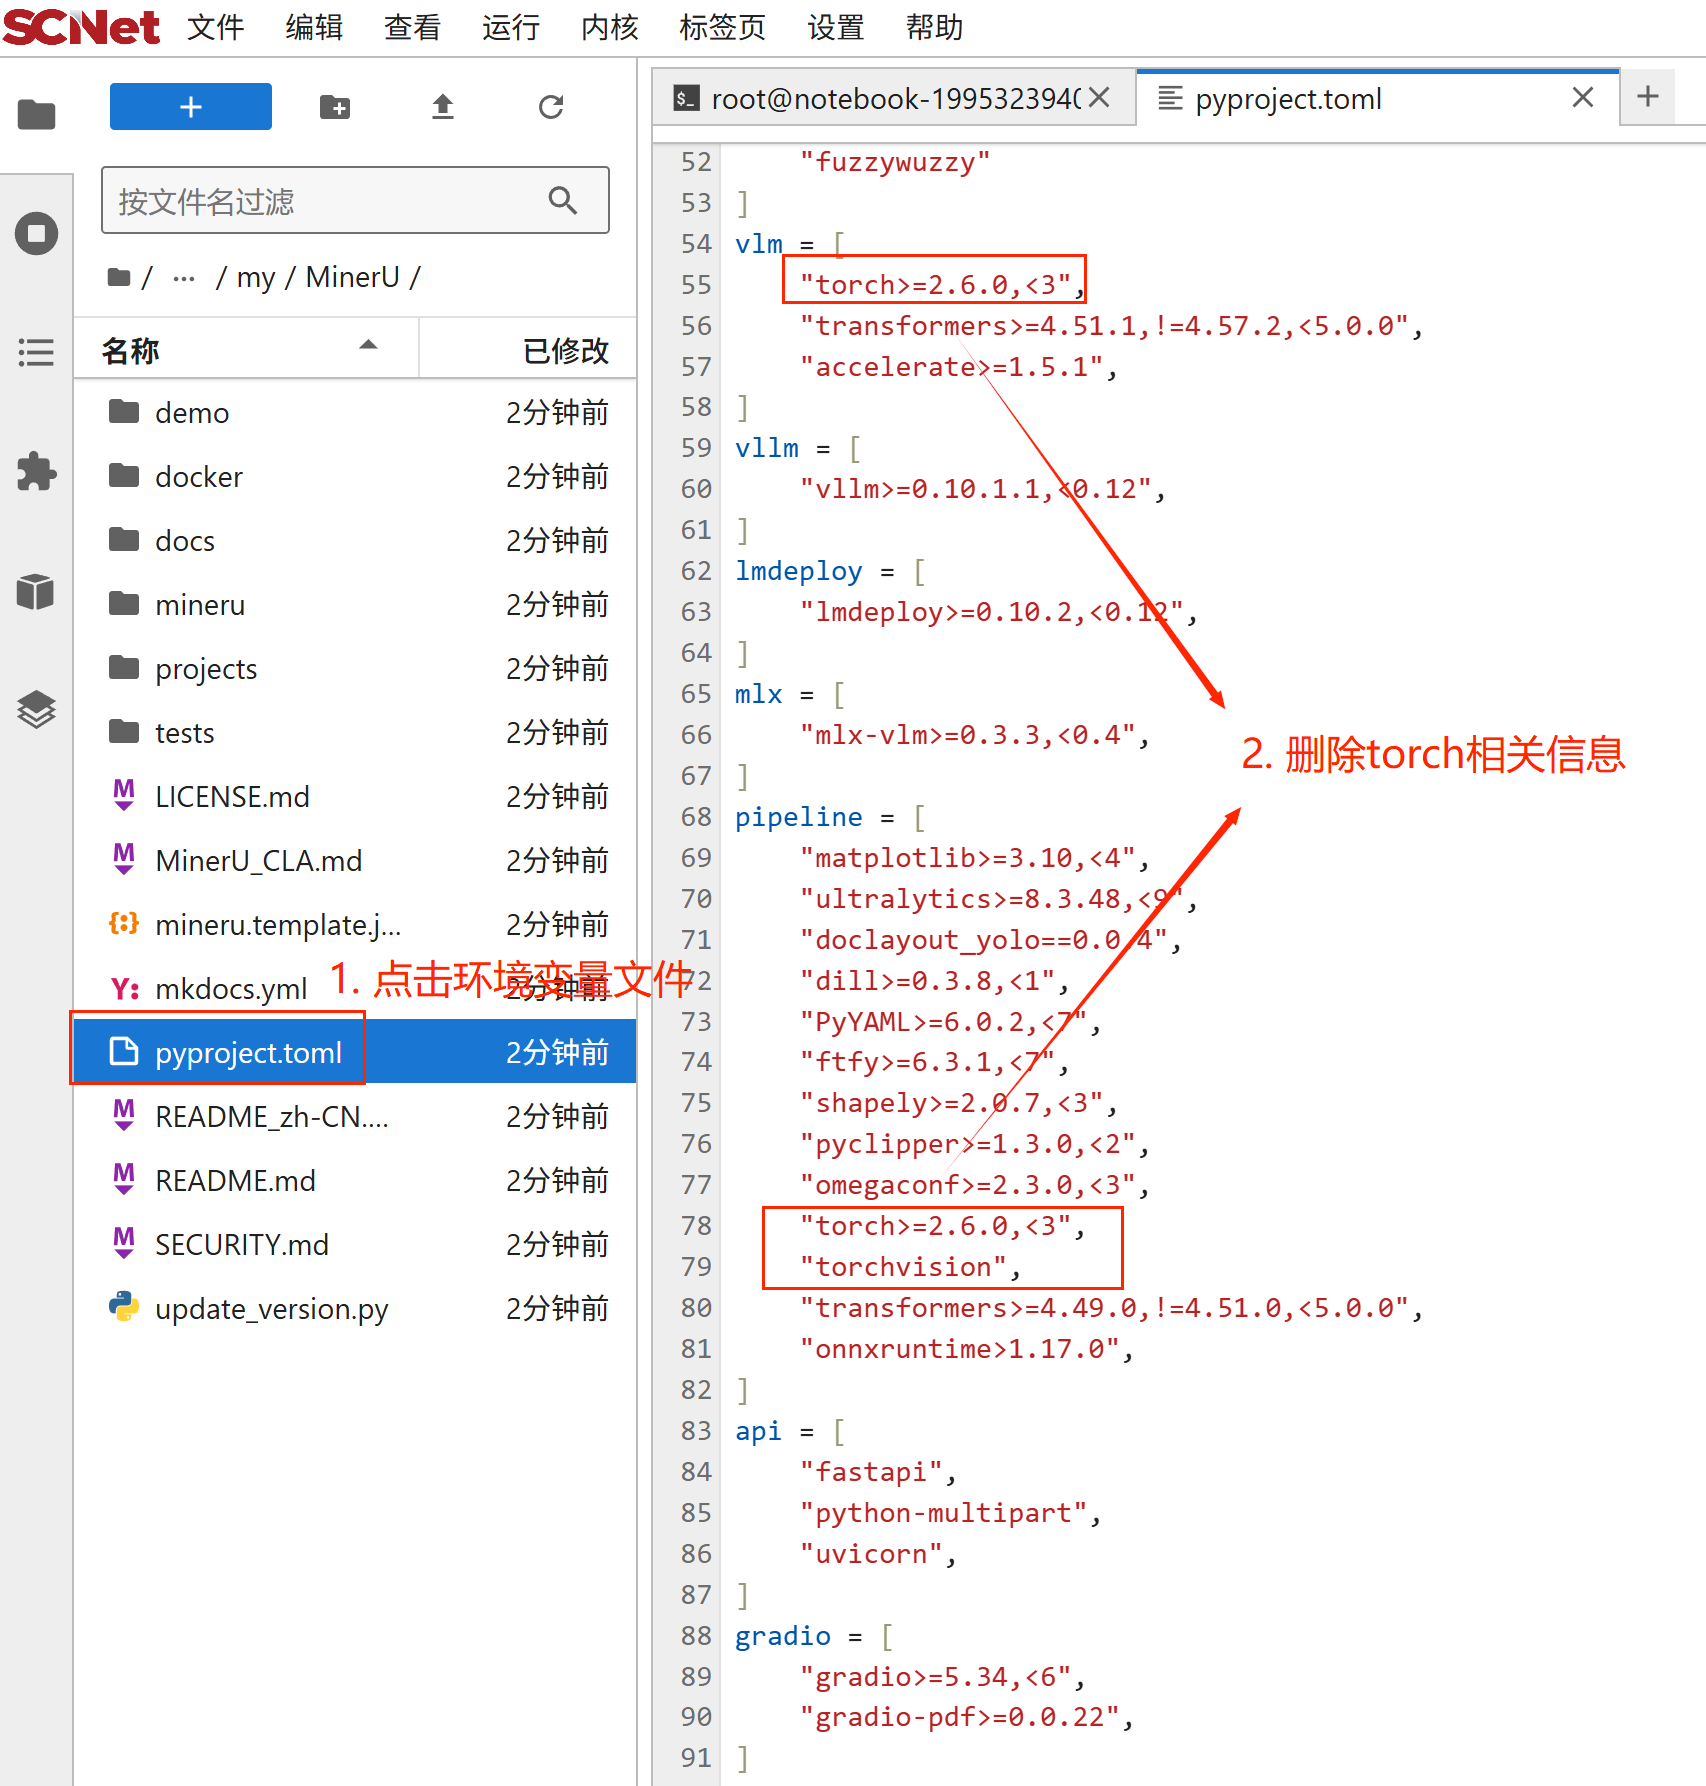
Task: Open the extension manager puzzle icon
Action: click(x=36, y=472)
